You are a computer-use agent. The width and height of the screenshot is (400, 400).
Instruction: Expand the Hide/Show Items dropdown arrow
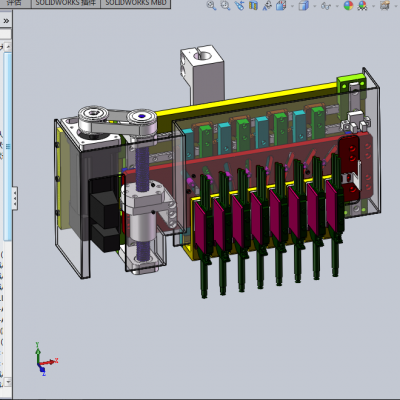point(337,6)
